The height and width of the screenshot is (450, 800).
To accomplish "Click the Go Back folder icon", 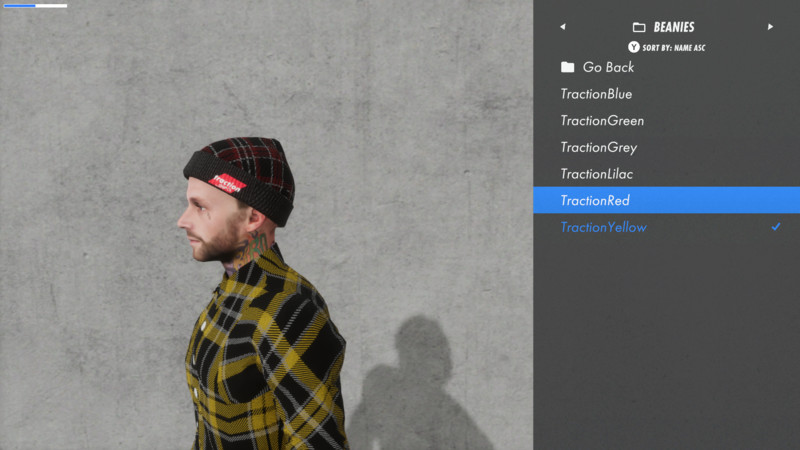I will click(567, 67).
